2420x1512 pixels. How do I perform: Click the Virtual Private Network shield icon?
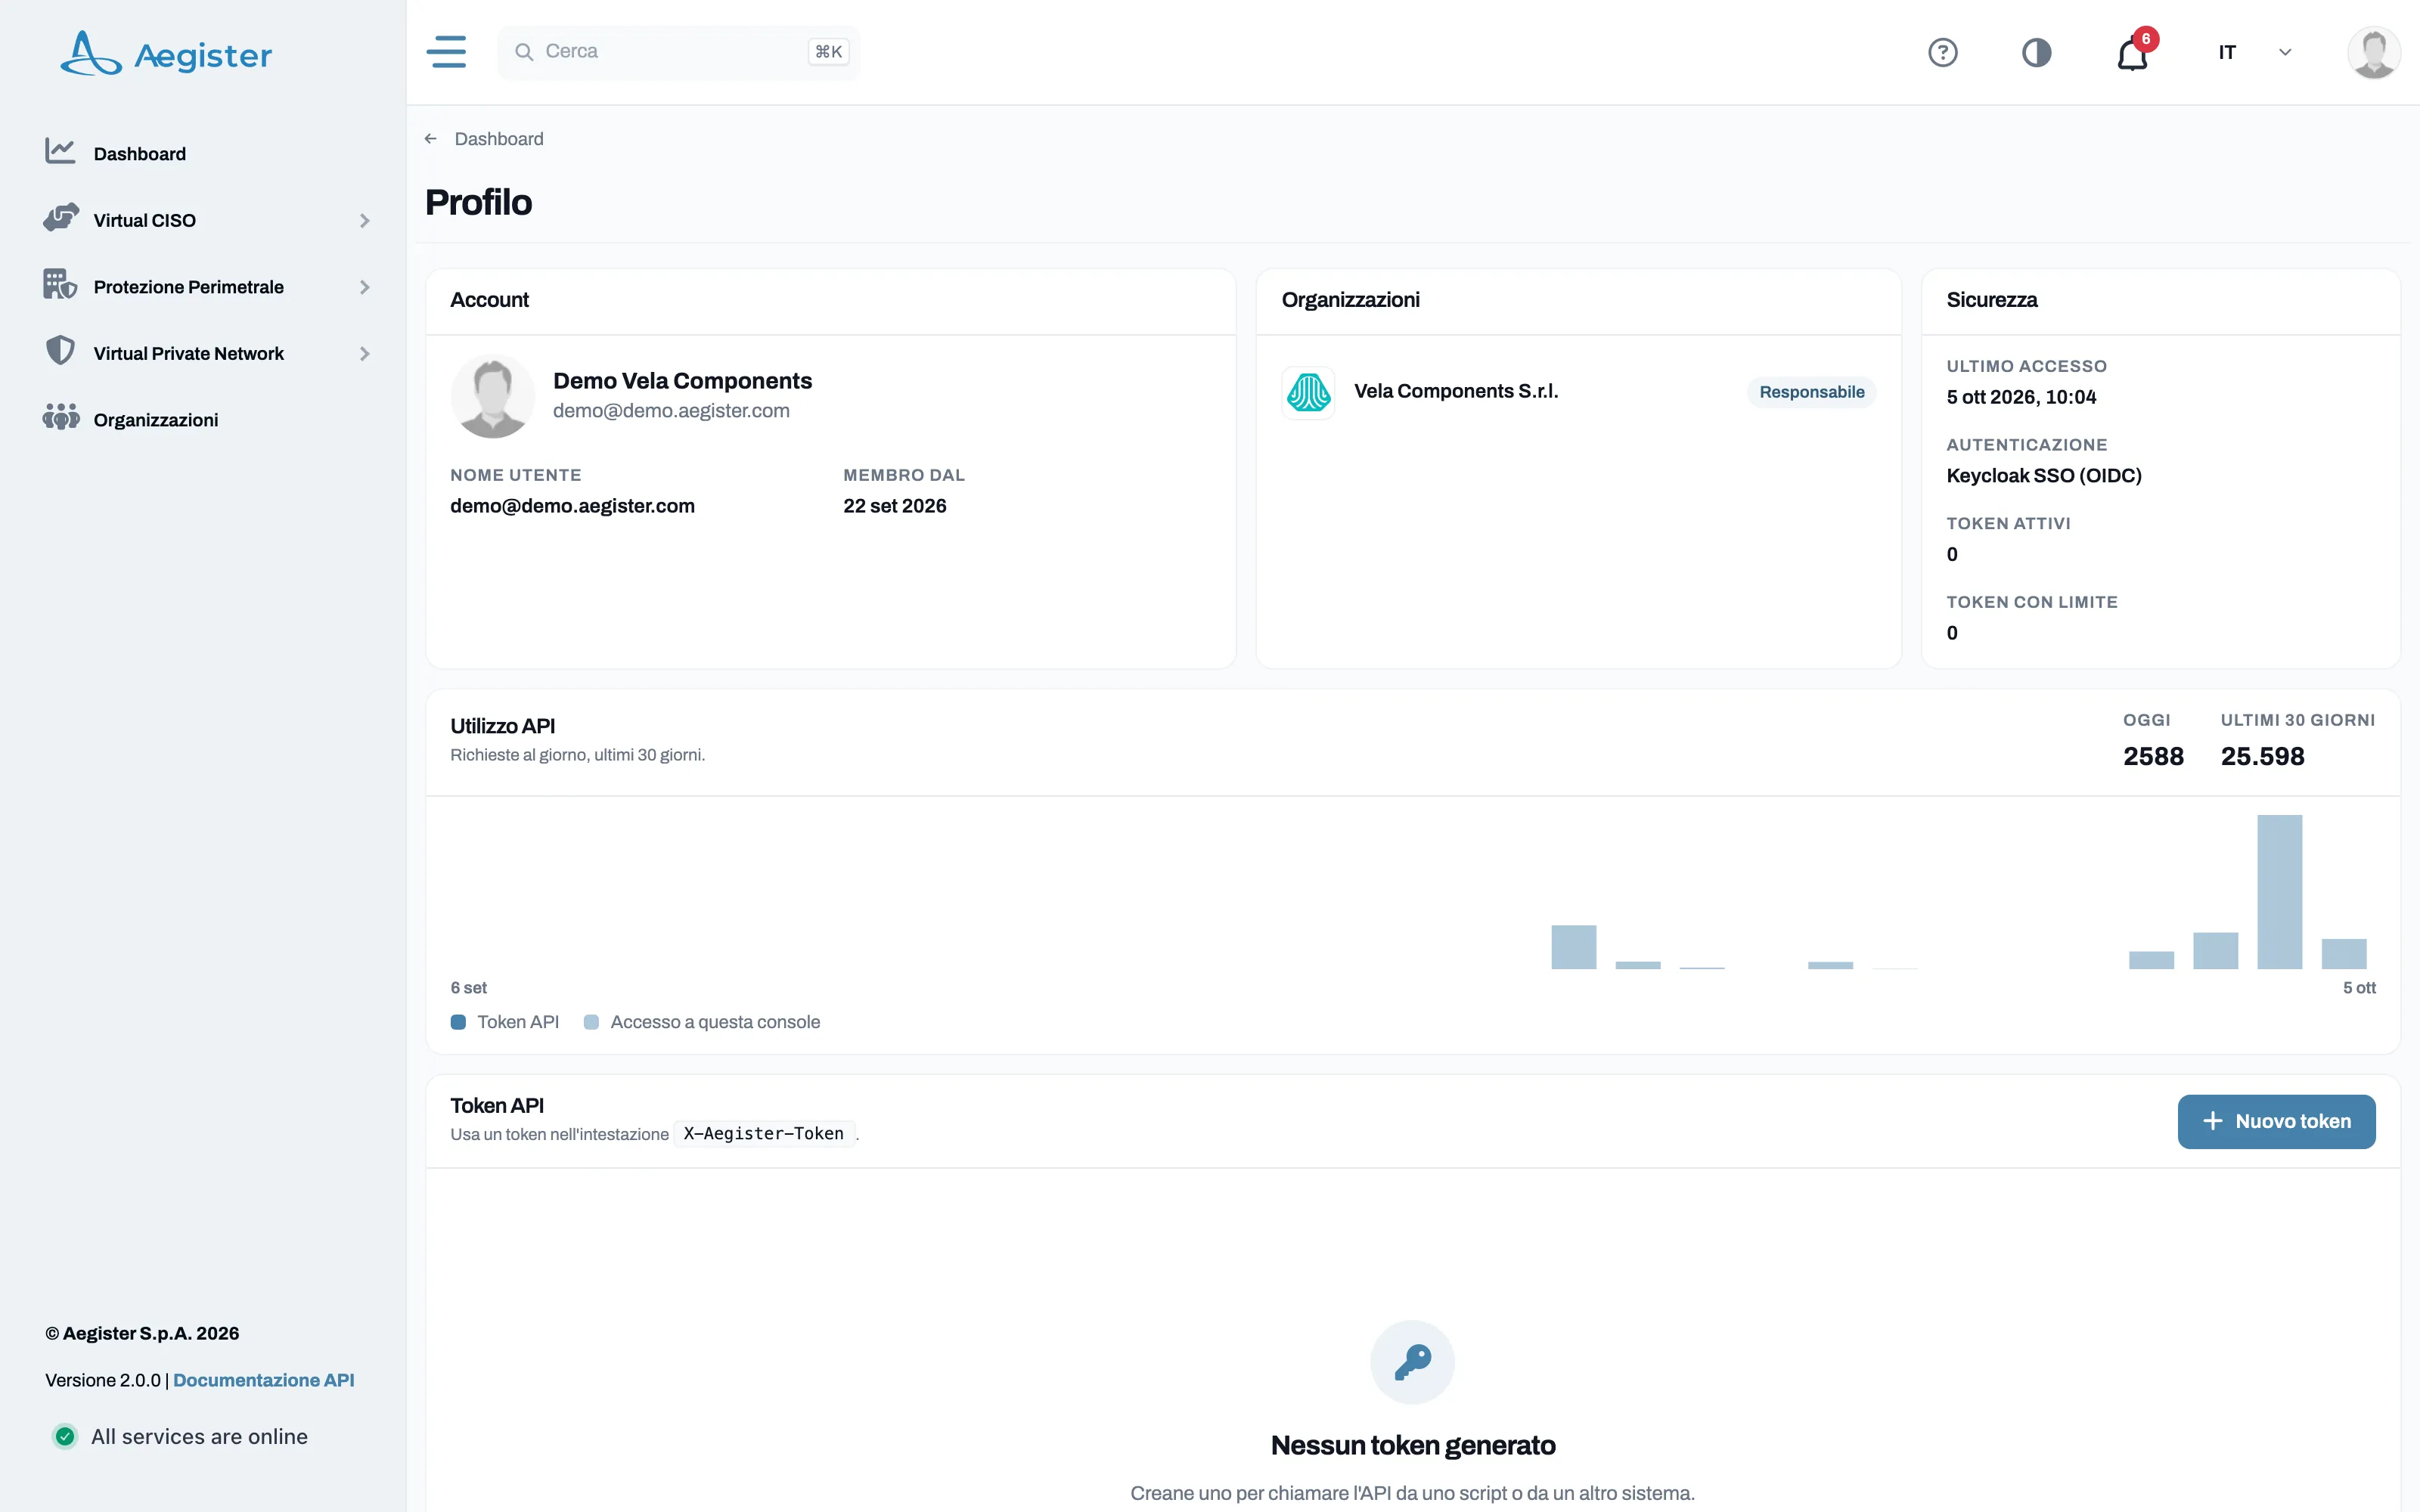pyautogui.click(x=60, y=351)
